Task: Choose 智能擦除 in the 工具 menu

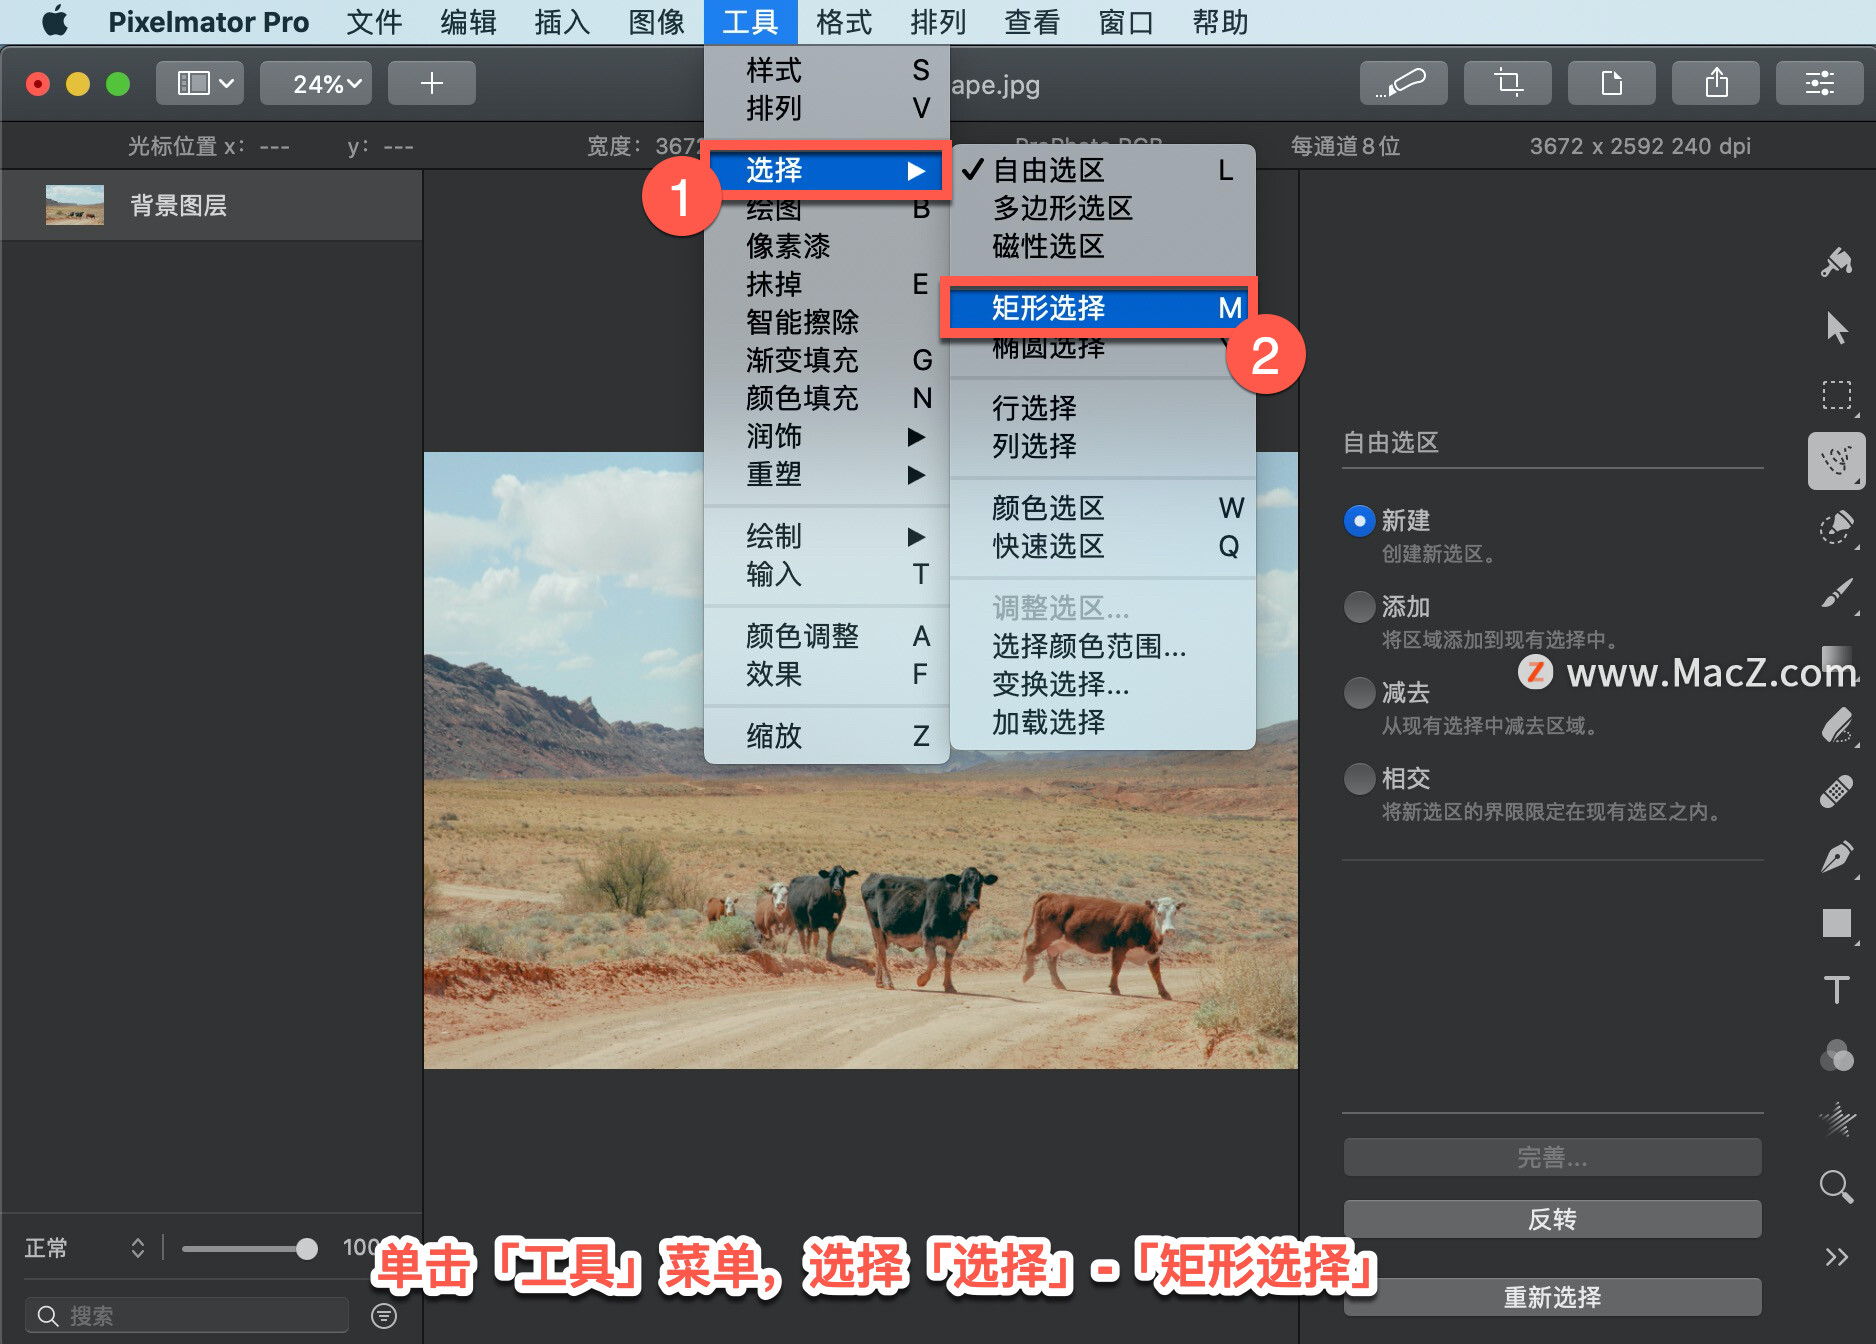Action: (x=826, y=322)
